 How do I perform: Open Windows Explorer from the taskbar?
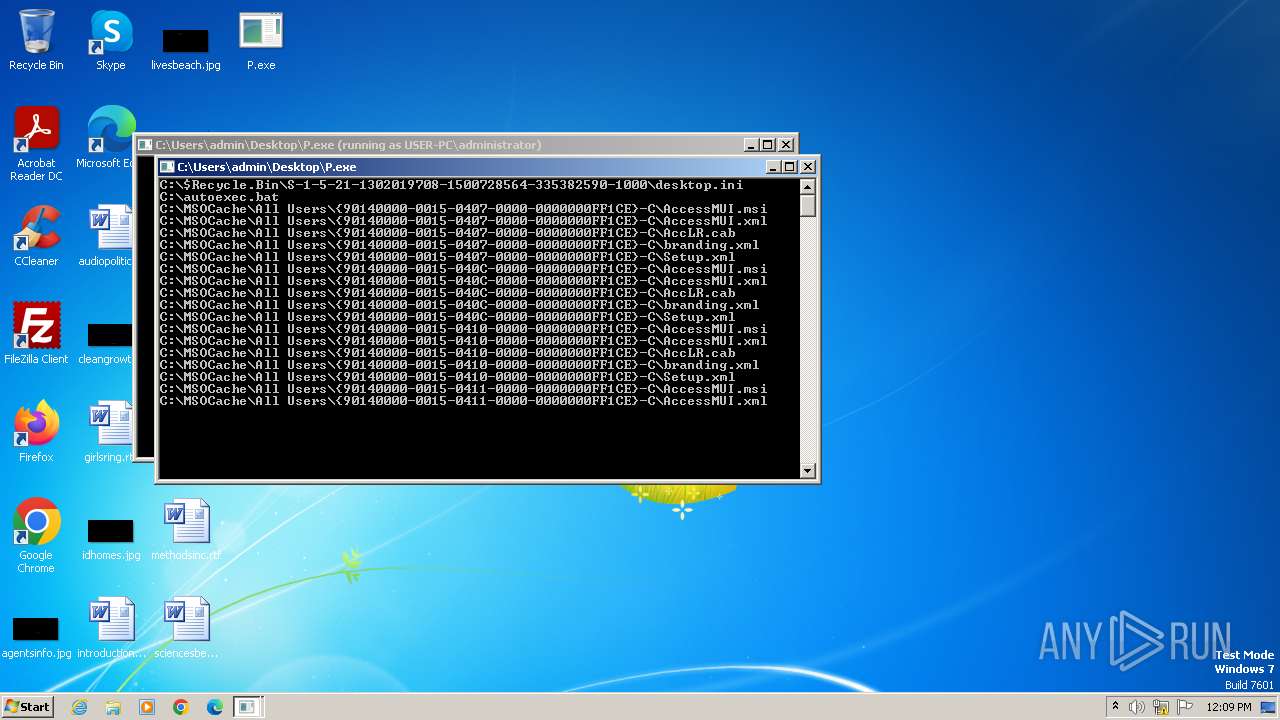pos(113,707)
